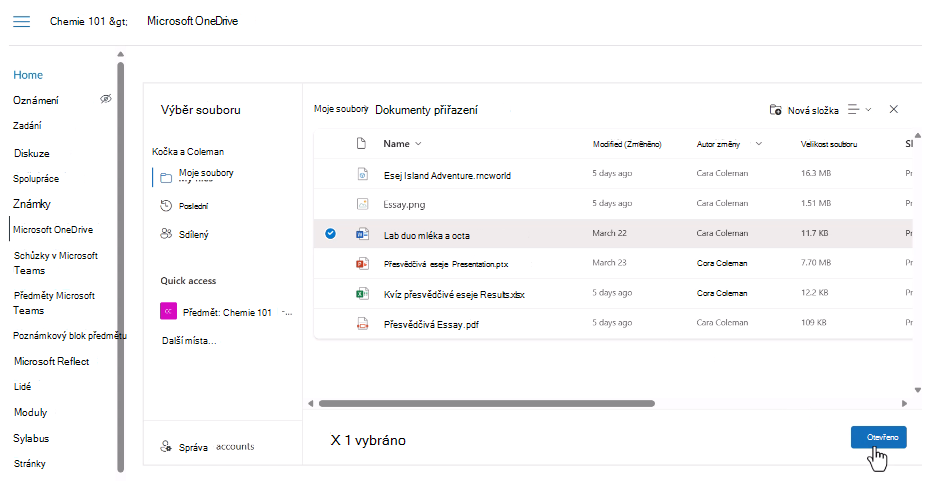Screen dimensions: 930x481
Task: Expand the Name column sort dropdown
Action: tap(418, 144)
